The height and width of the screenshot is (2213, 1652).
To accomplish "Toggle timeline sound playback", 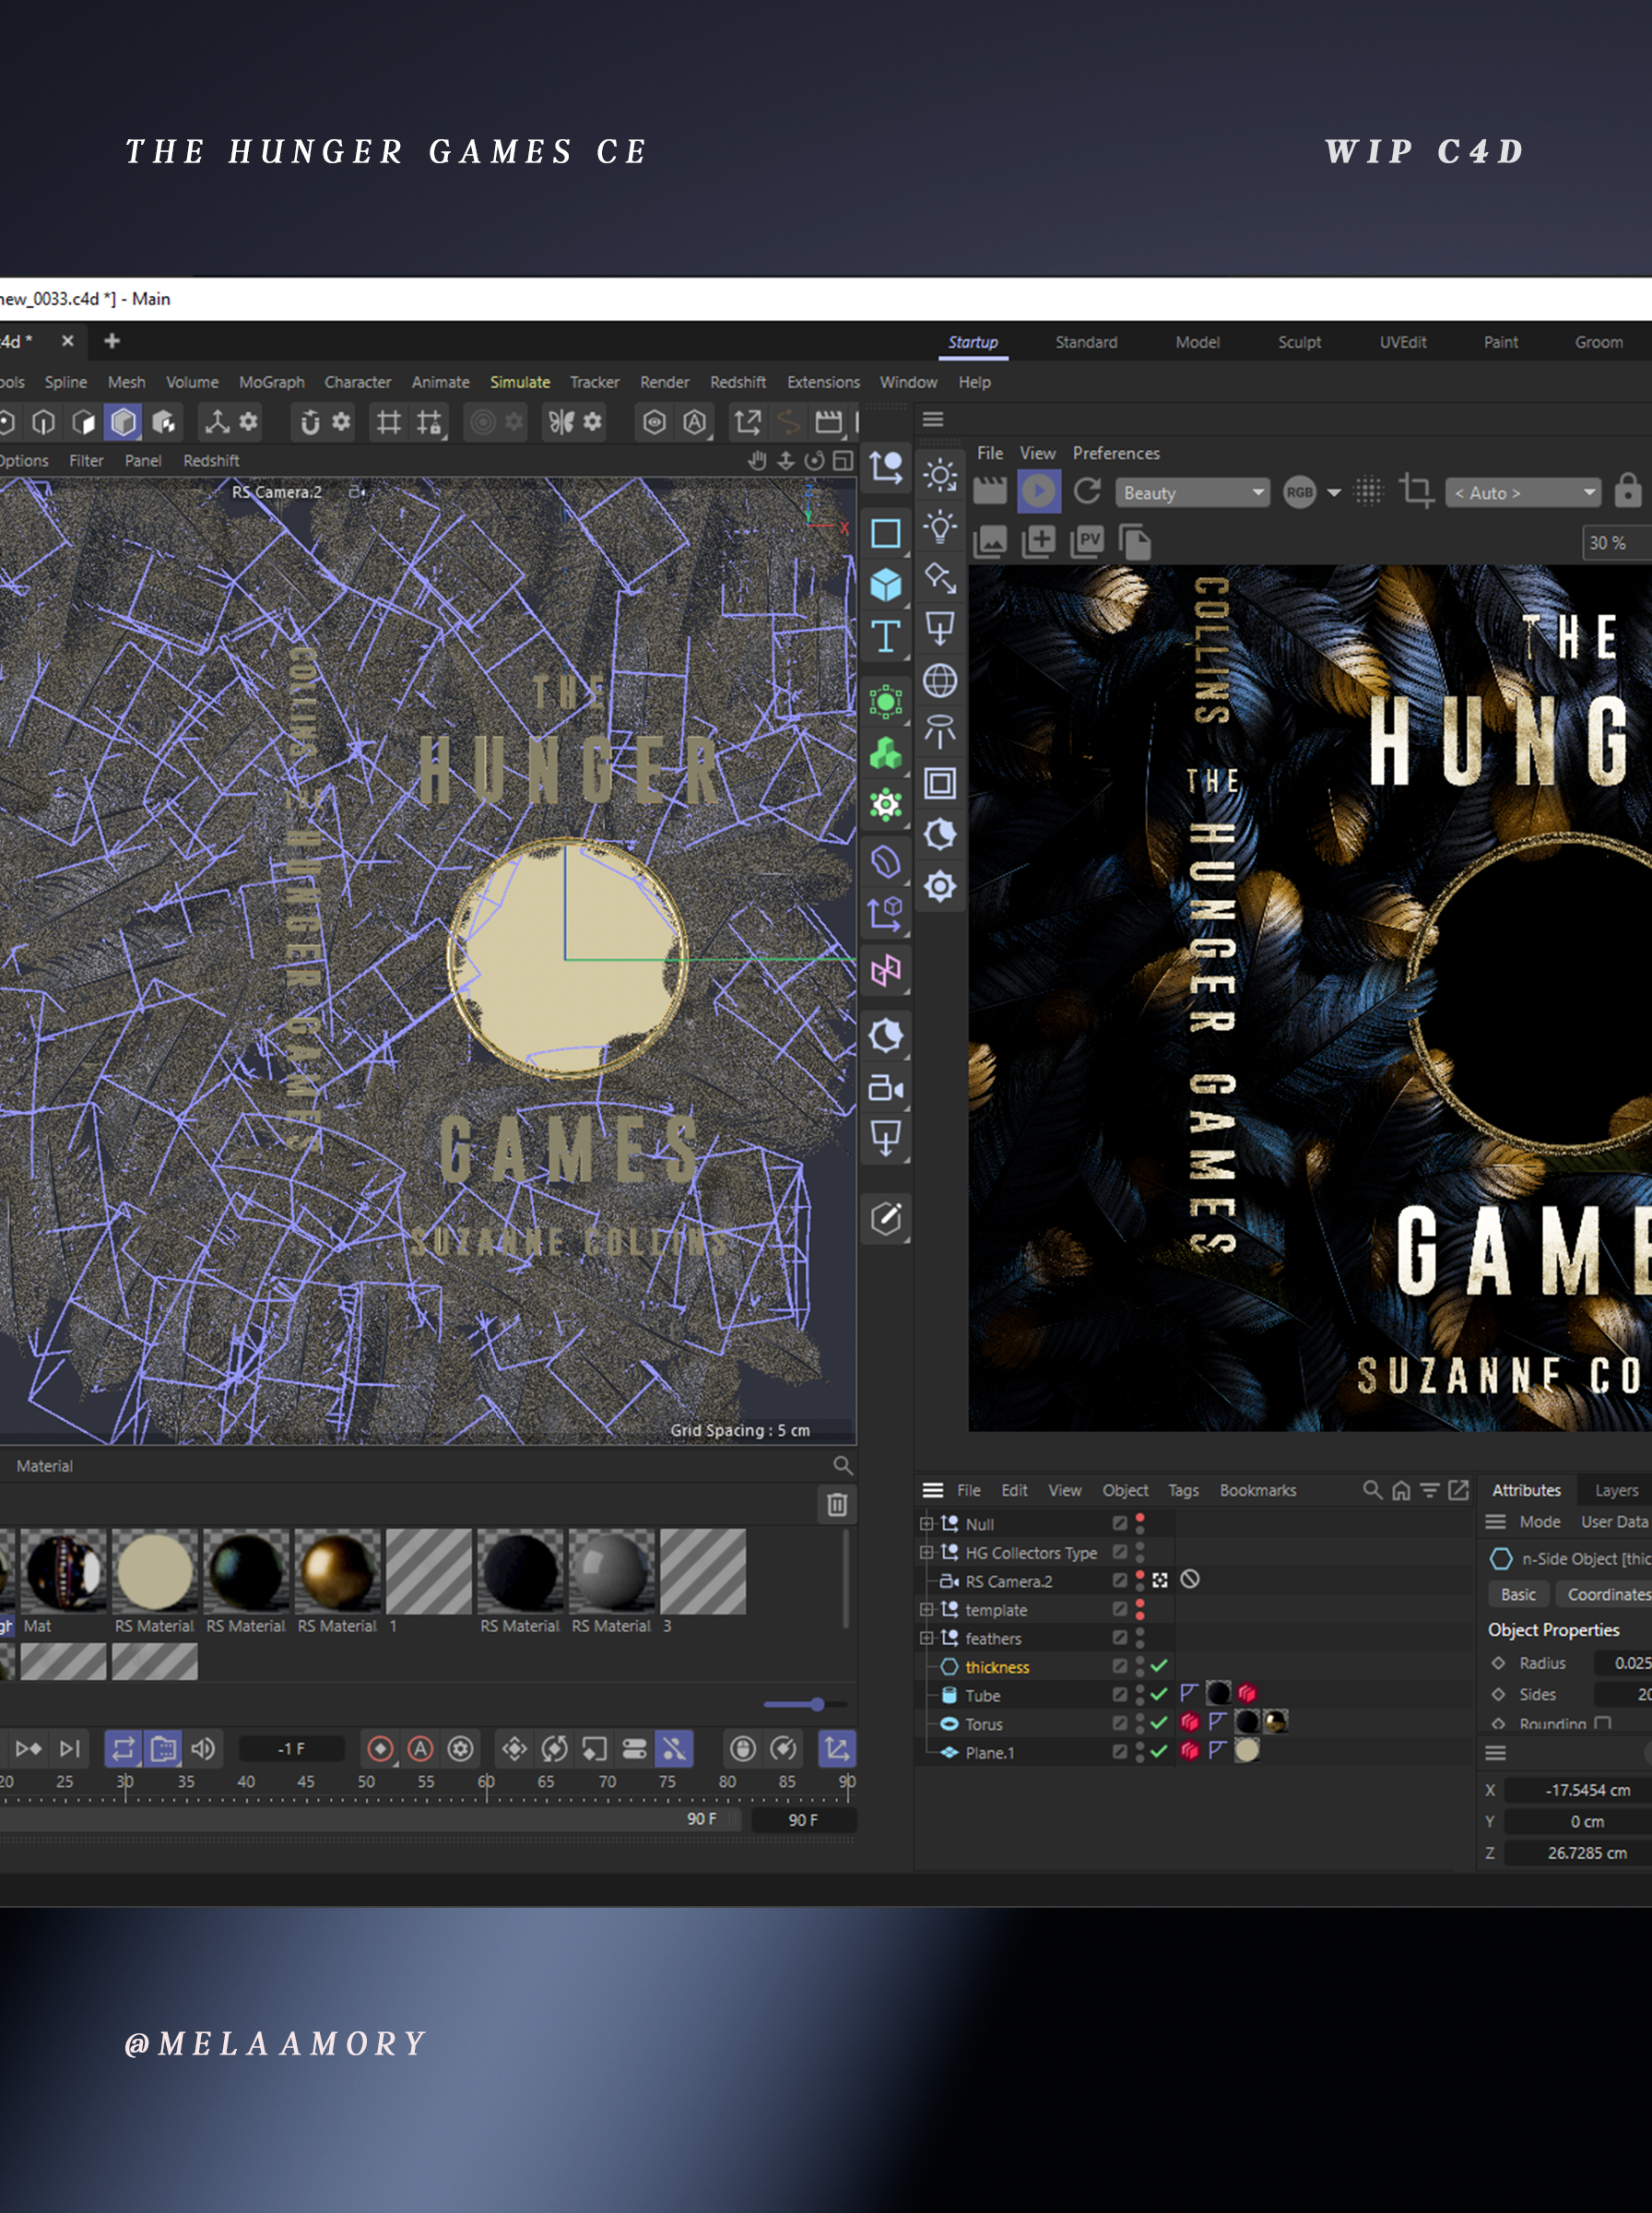I will [203, 1748].
